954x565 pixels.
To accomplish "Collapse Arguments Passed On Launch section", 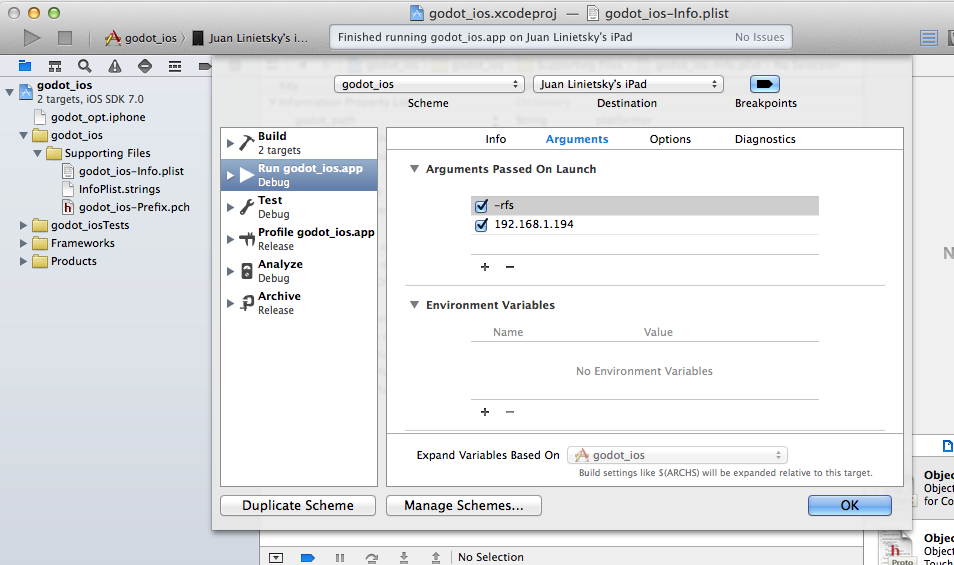I will click(x=414, y=170).
